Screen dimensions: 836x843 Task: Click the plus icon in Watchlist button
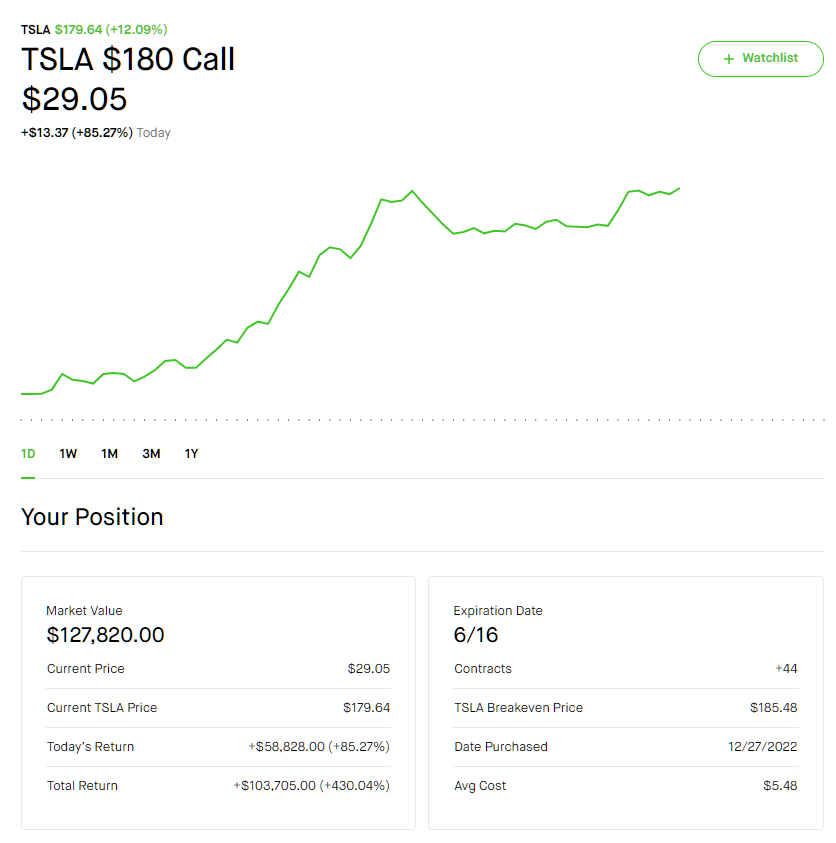point(729,59)
